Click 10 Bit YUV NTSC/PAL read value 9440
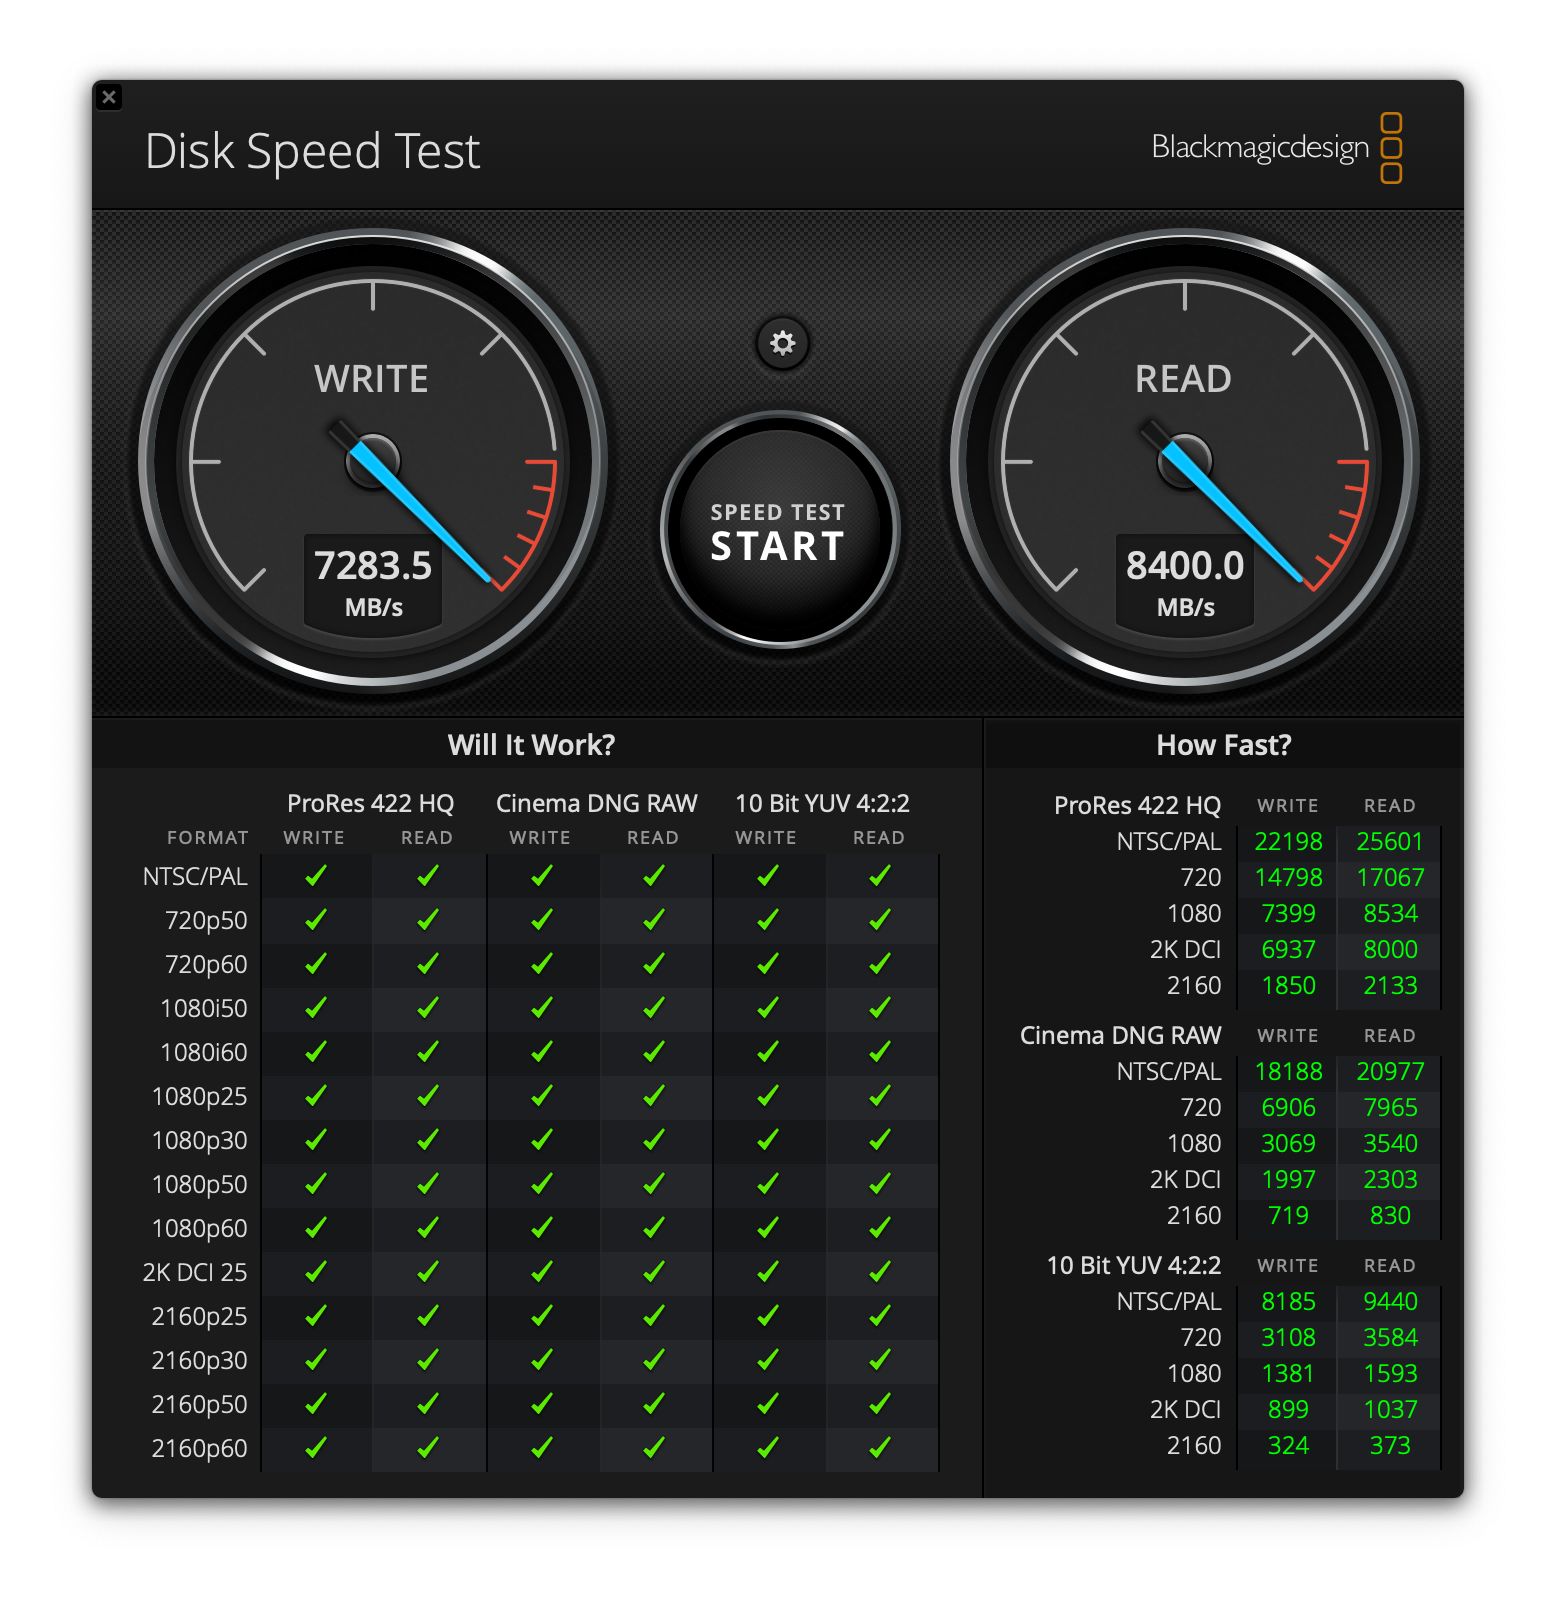Viewport: 1556px width, 1604px height. [x=1390, y=1302]
